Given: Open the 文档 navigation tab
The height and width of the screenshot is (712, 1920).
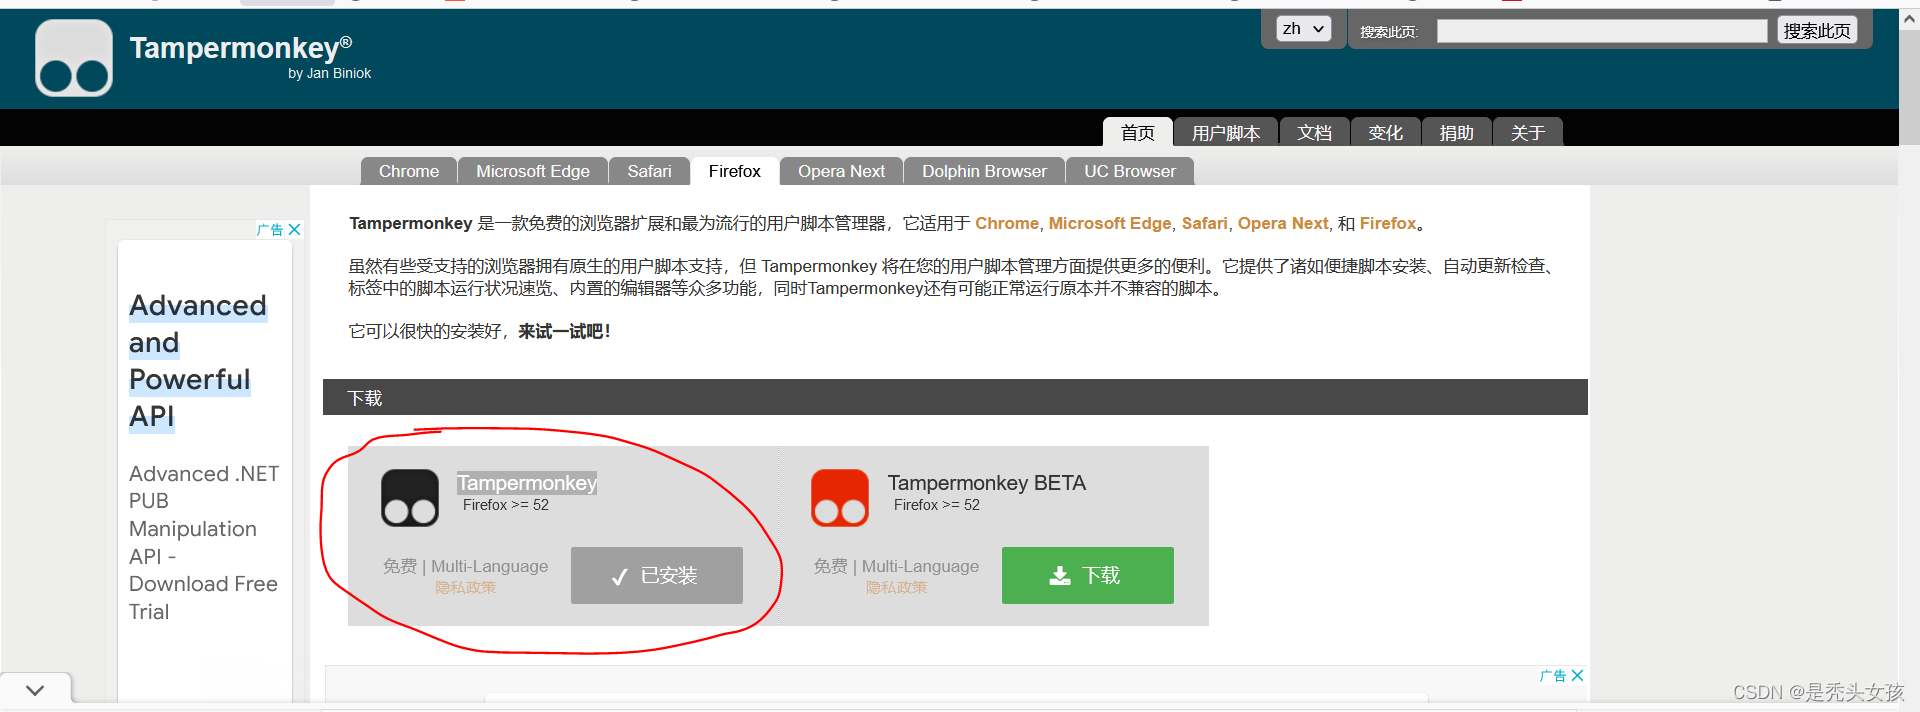Looking at the screenshot, I should 1315,132.
